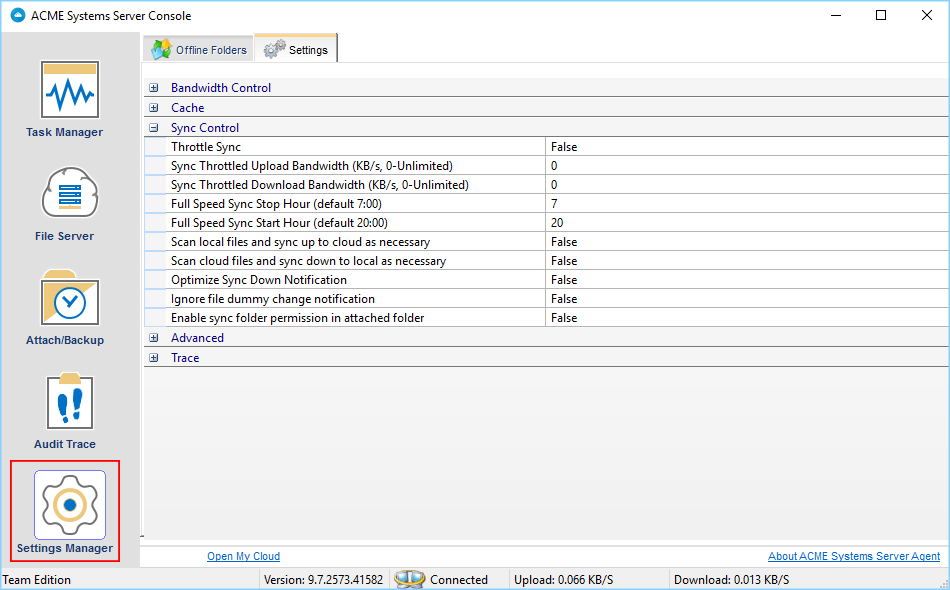Toggle the Throttle Sync False value
The width and height of the screenshot is (950, 590).
pos(746,147)
